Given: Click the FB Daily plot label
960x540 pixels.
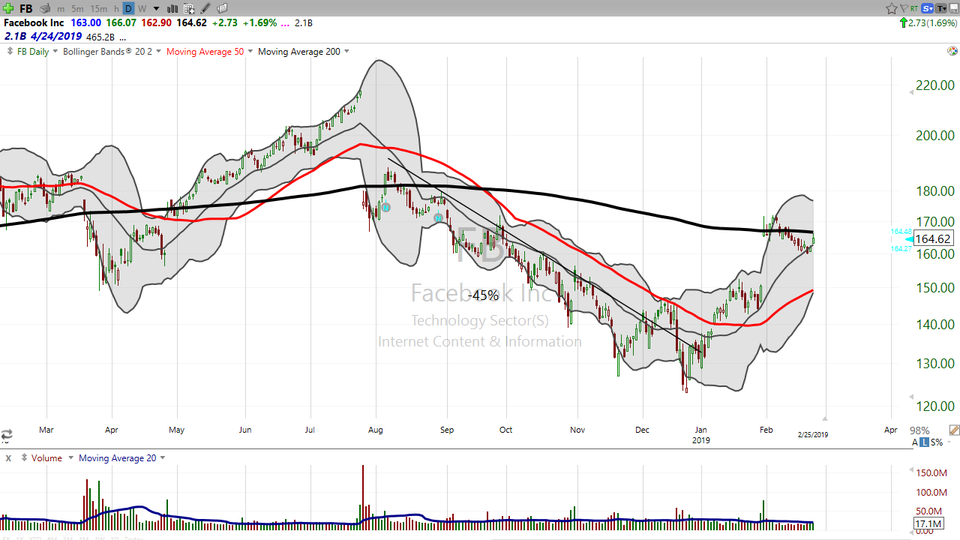Looking at the screenshot, I should pyautogui.click(x=32, y=51).
